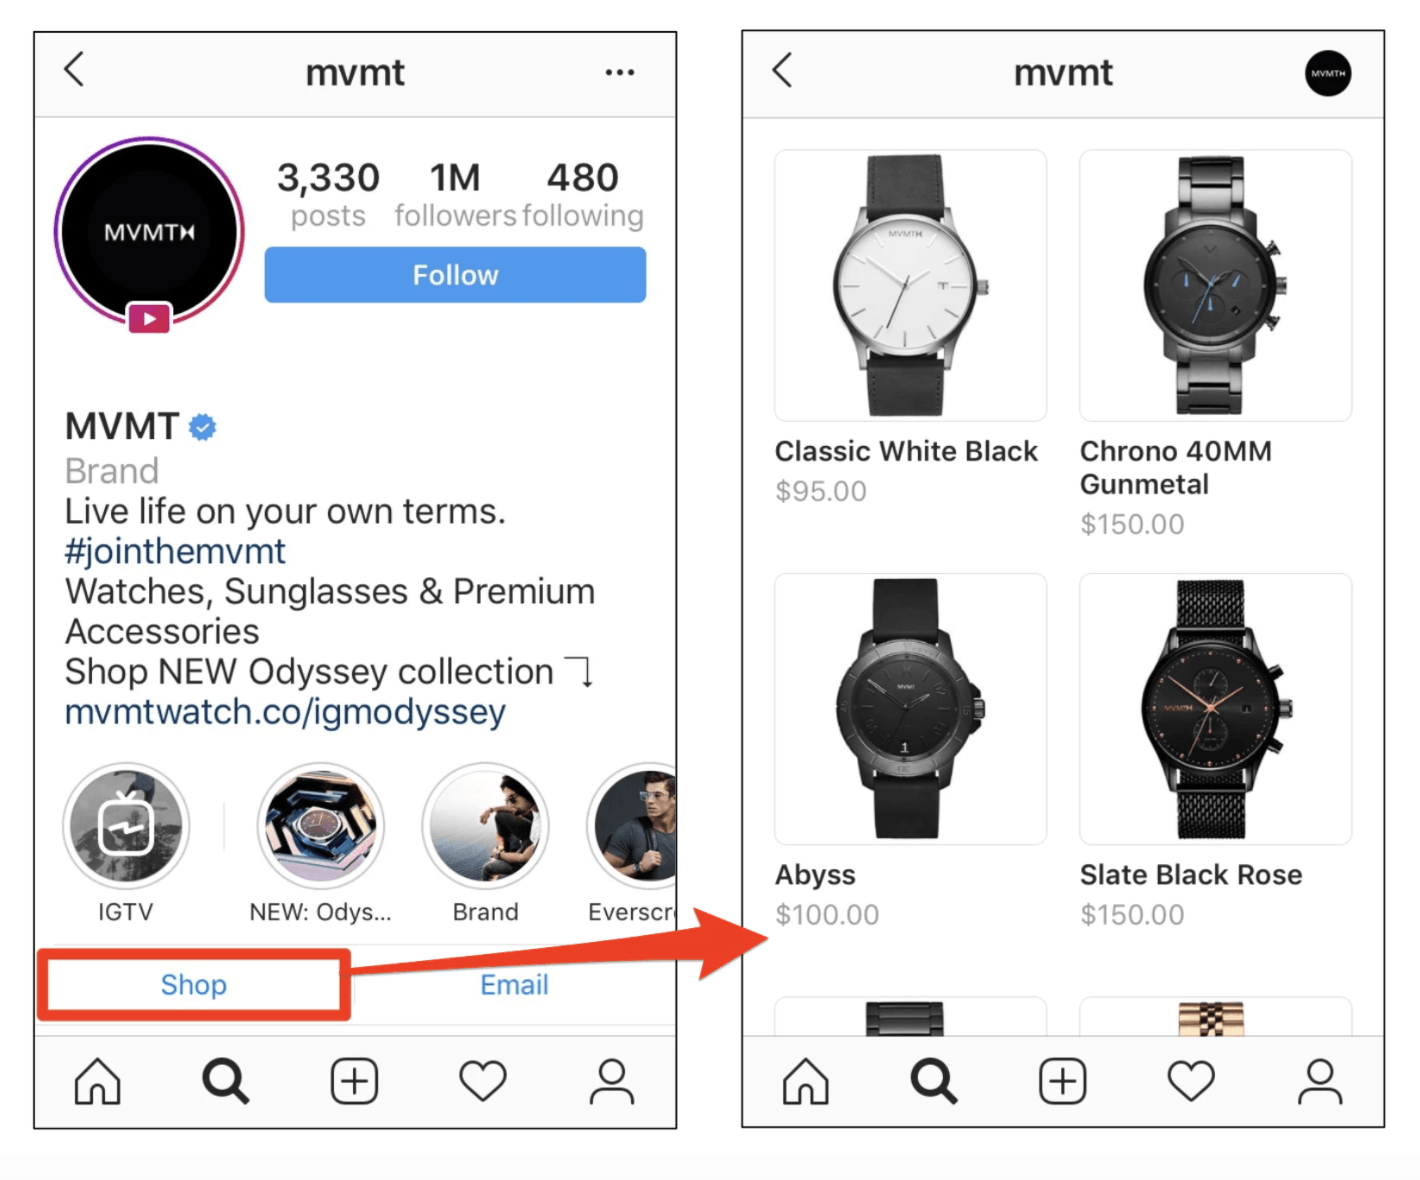Tap the back arrow on shop screen
1420x1180 pixels.
782,71
